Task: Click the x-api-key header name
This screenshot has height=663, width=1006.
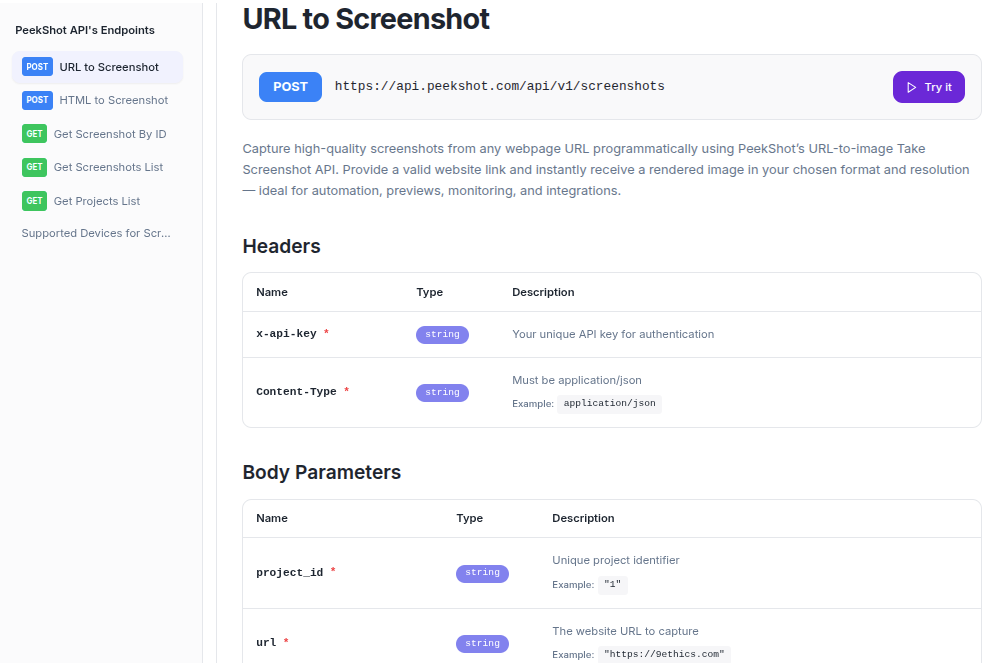Action: point(286,334)
